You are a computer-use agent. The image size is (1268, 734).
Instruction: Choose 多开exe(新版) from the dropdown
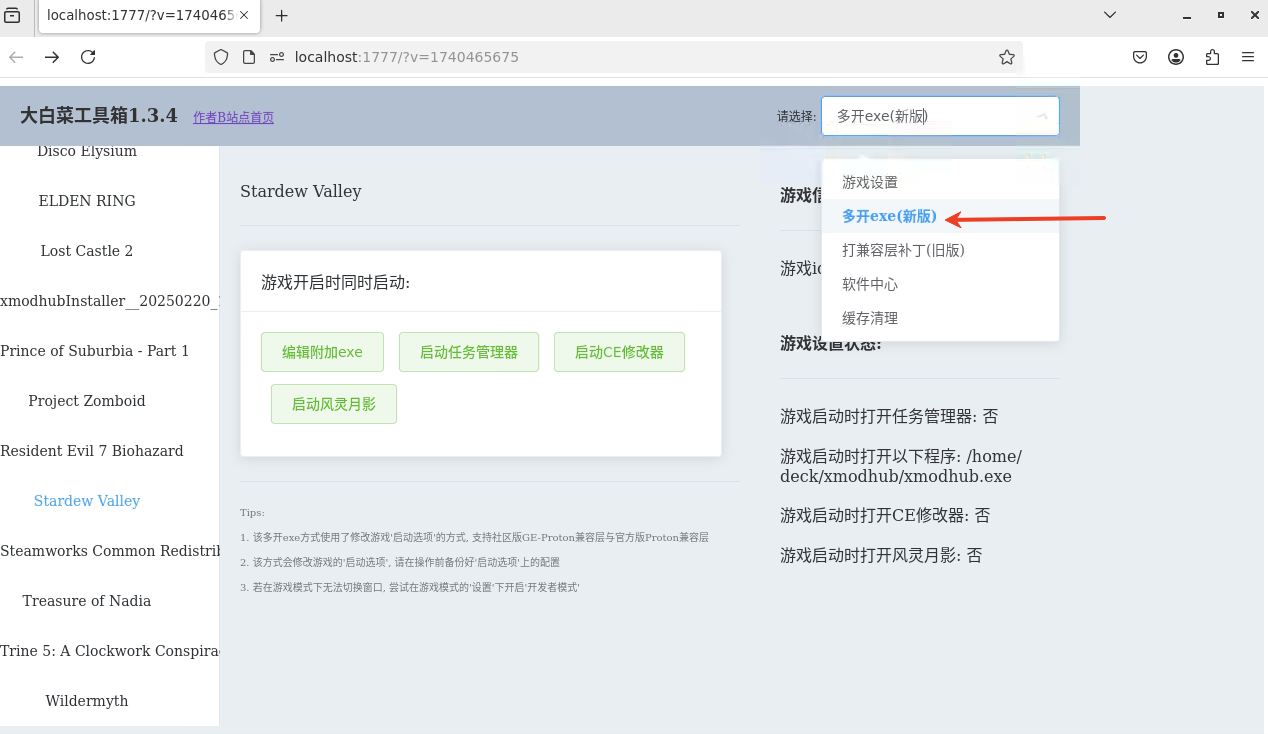pyautogui.click(x=940, y=216)
